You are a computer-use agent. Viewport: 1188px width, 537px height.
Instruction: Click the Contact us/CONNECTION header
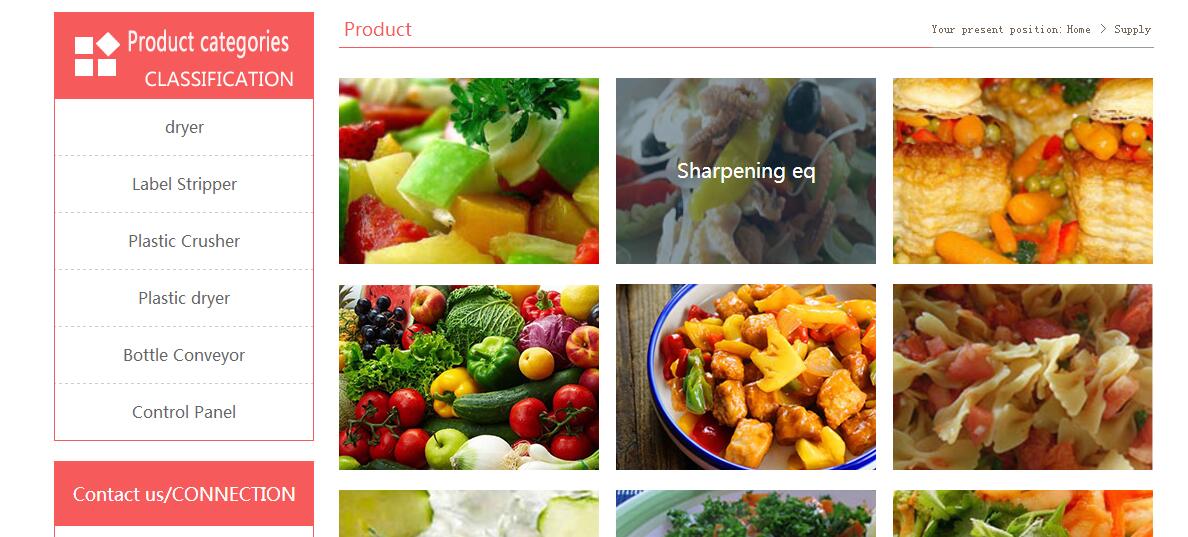coord(184,494)
